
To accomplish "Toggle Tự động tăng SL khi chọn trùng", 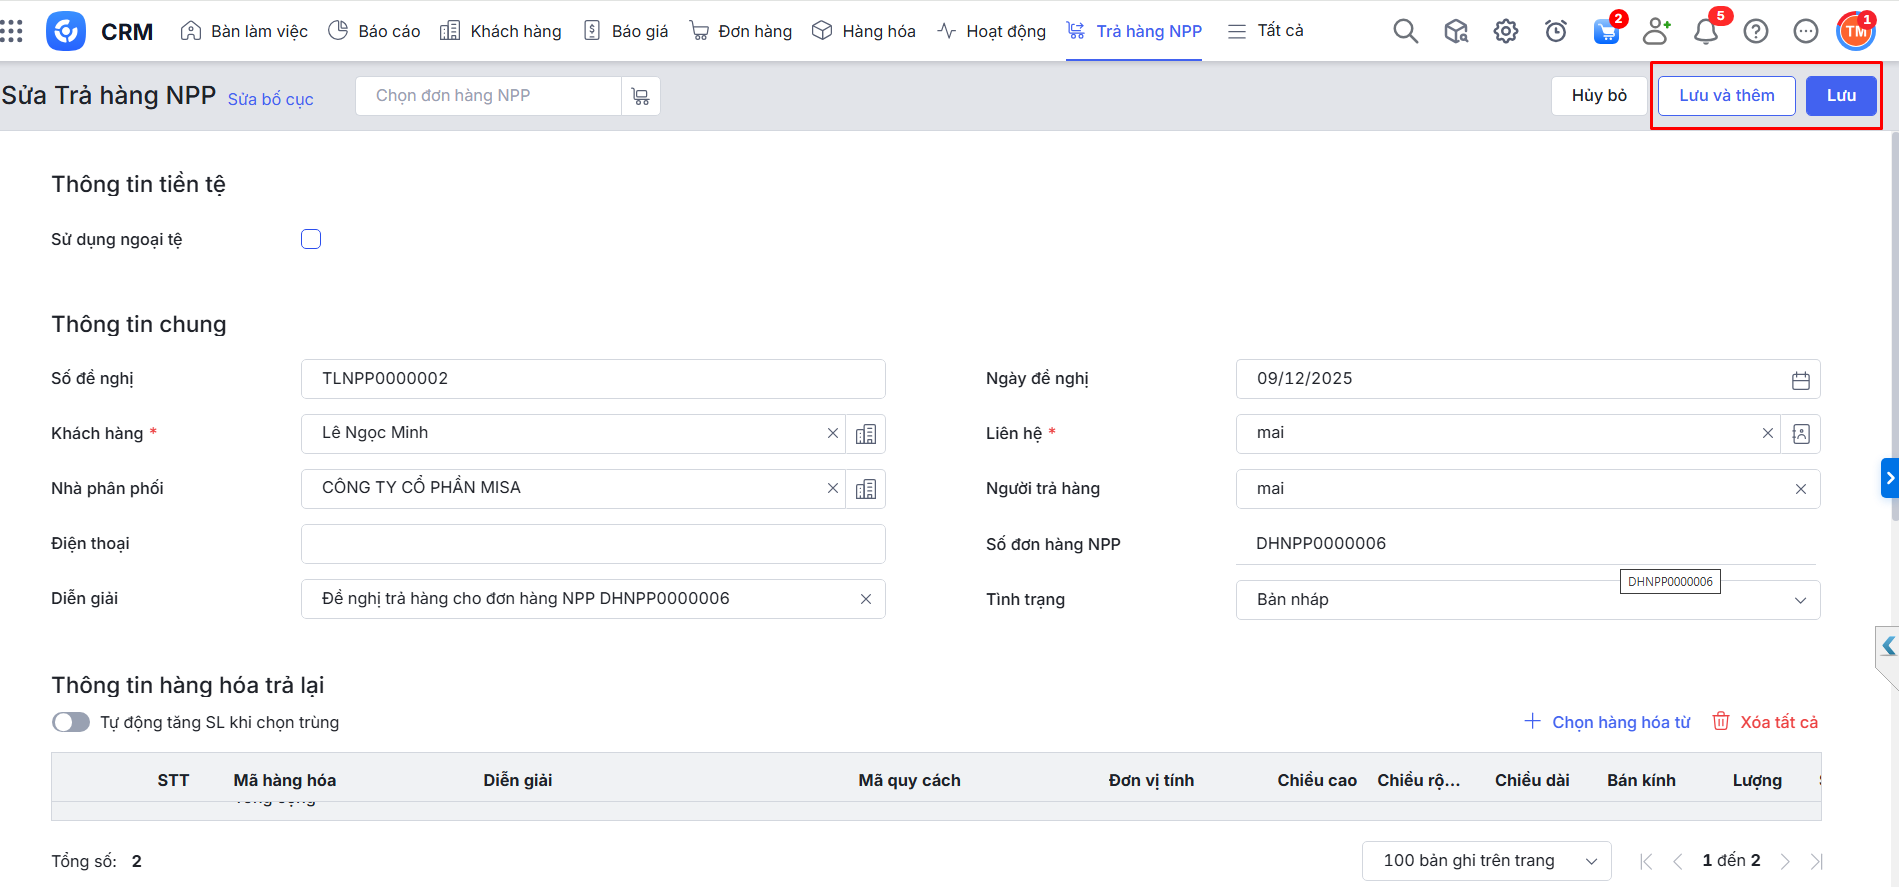I will (x=71, y=722).
